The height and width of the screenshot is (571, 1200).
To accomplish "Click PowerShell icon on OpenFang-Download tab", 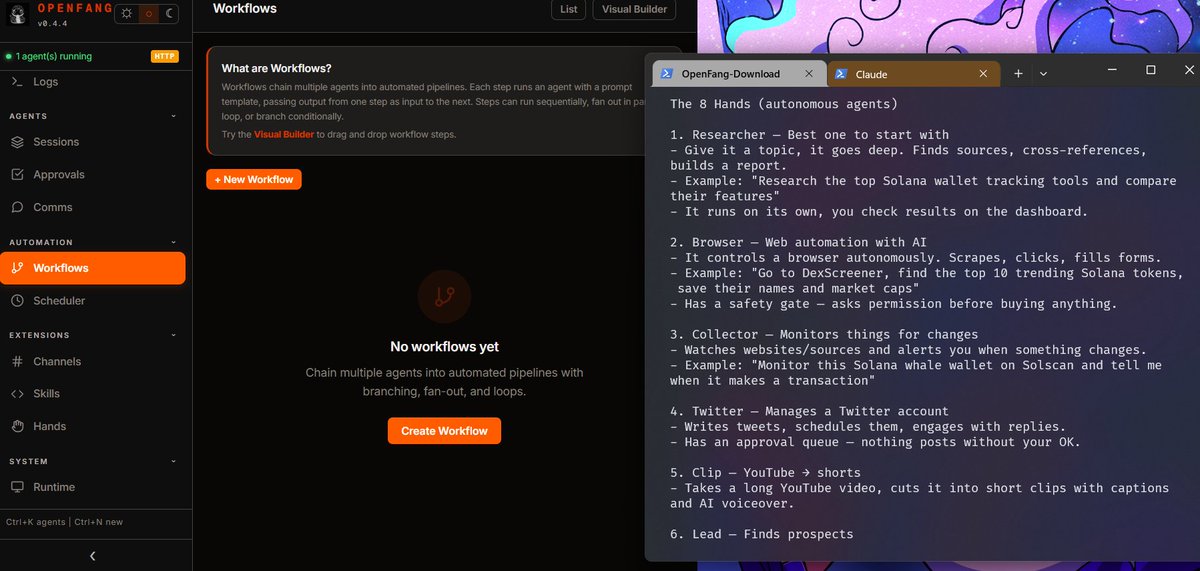I will [666, 74].
